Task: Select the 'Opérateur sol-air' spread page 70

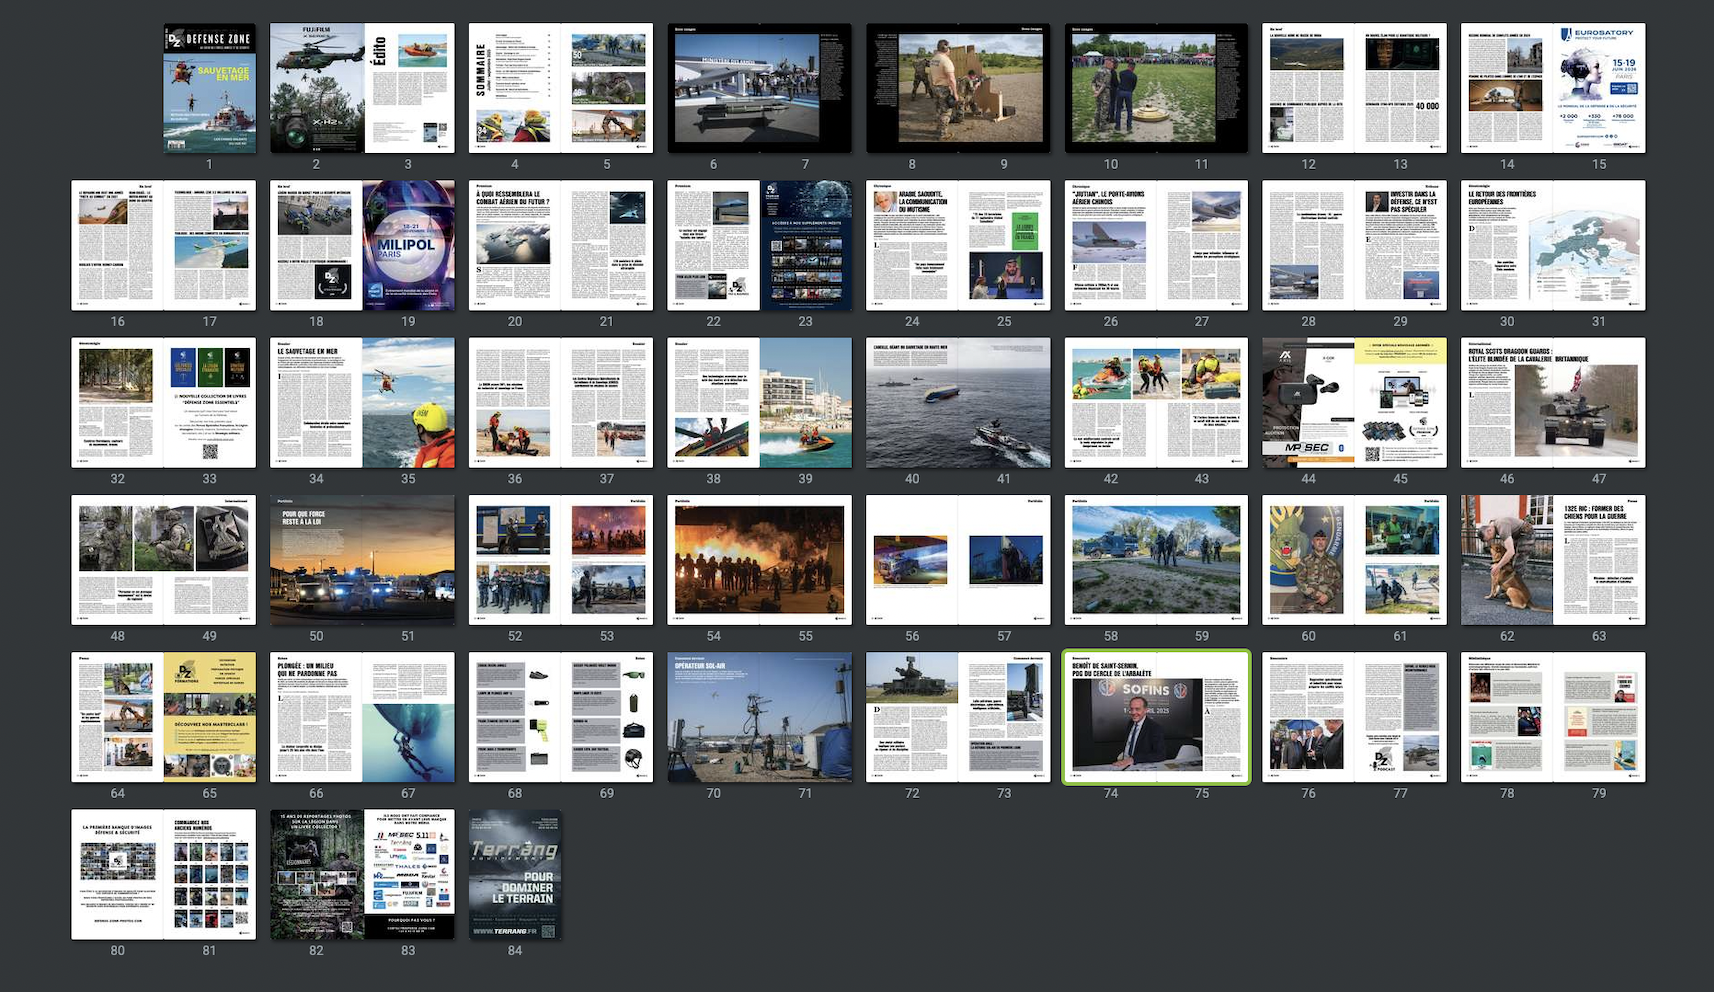Action: click(x=713, y=716)
